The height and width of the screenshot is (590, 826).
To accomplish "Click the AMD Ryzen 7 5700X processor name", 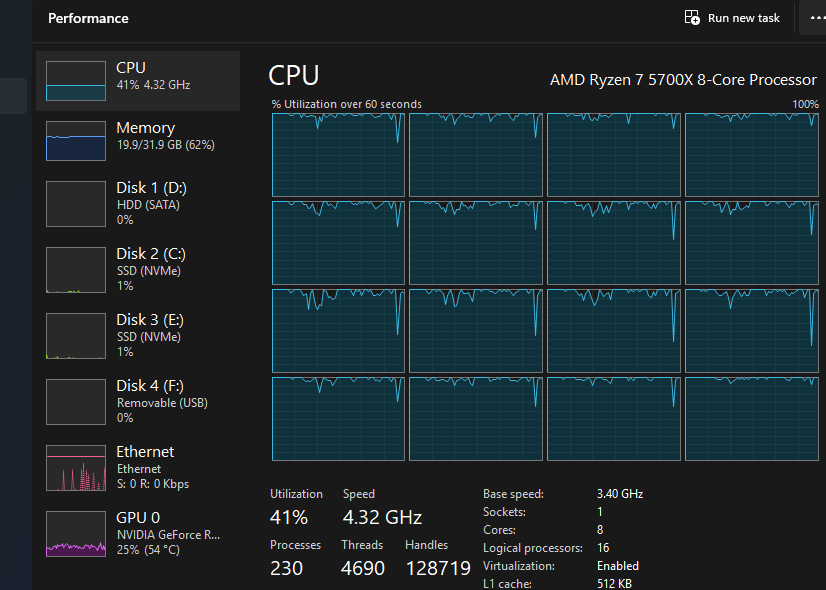I will click(683, 80).
